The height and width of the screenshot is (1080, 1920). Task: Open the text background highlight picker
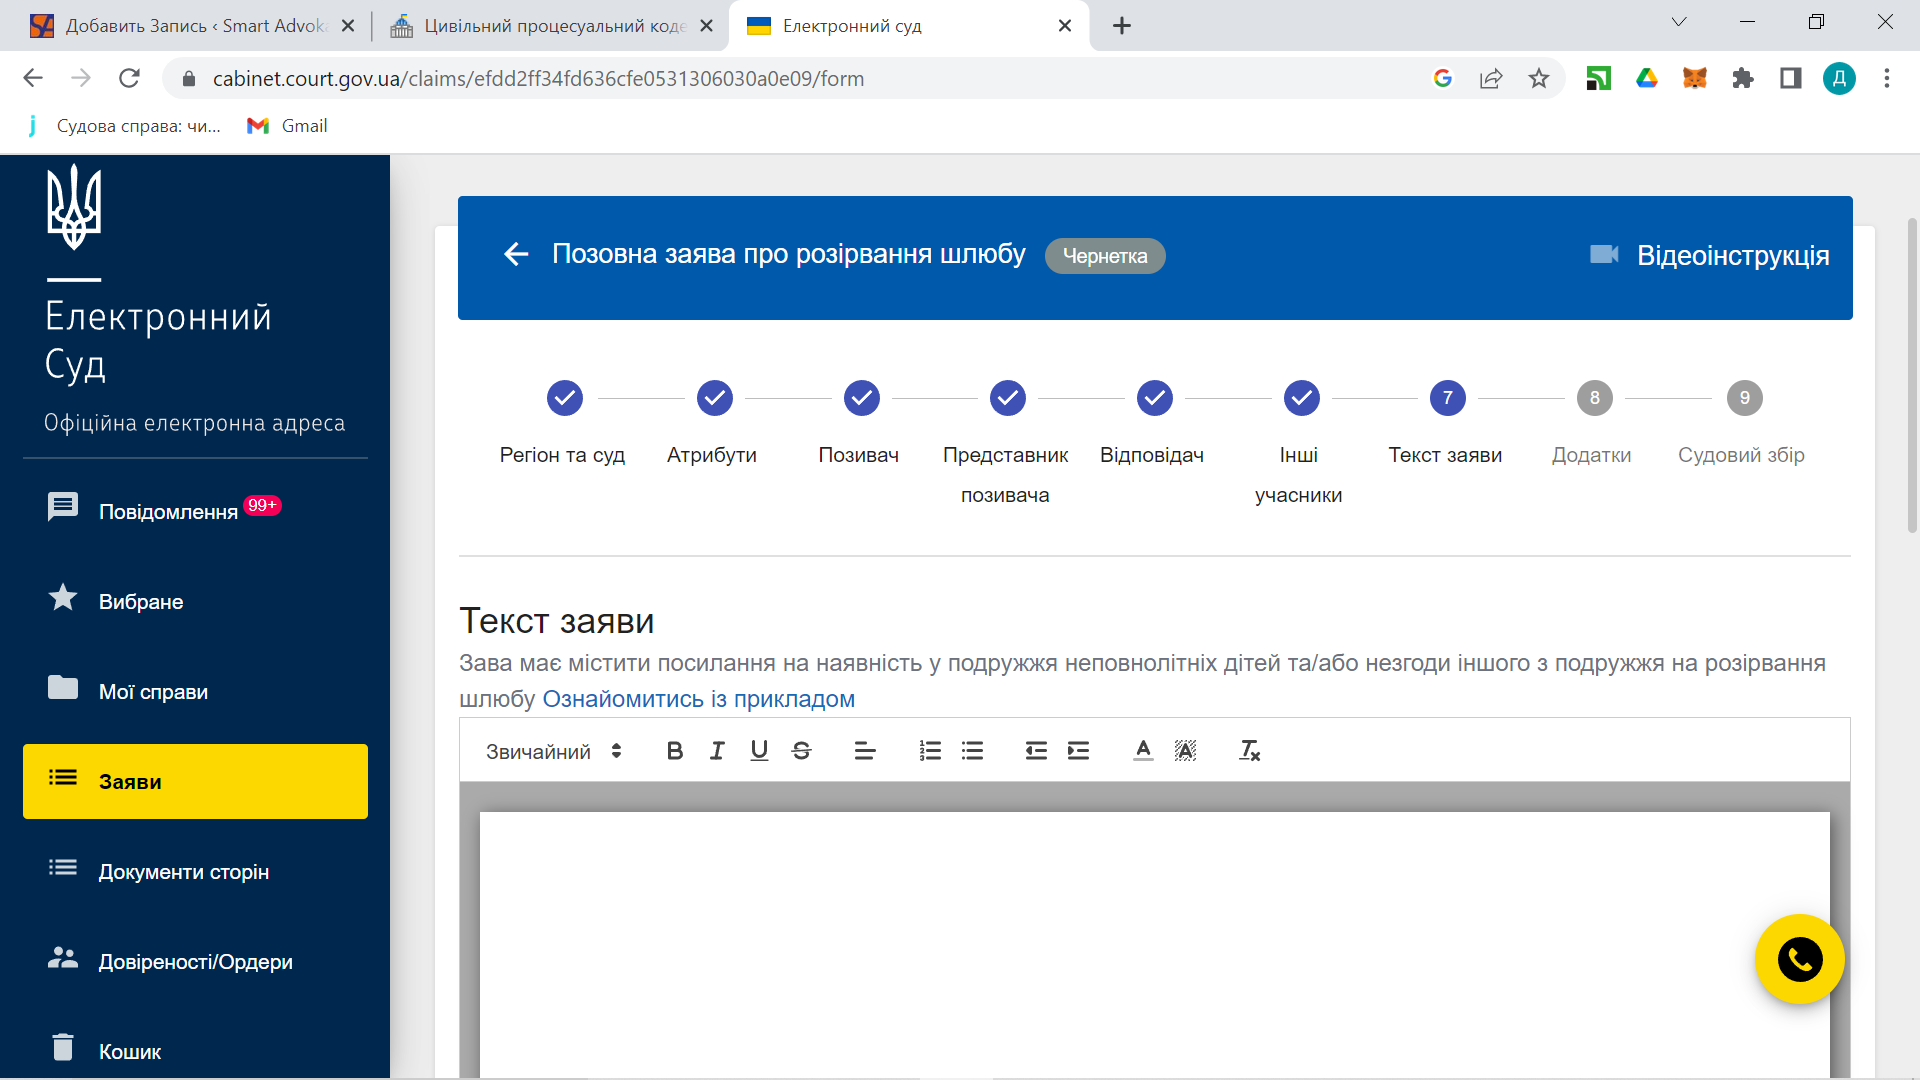click(1185, 751)
